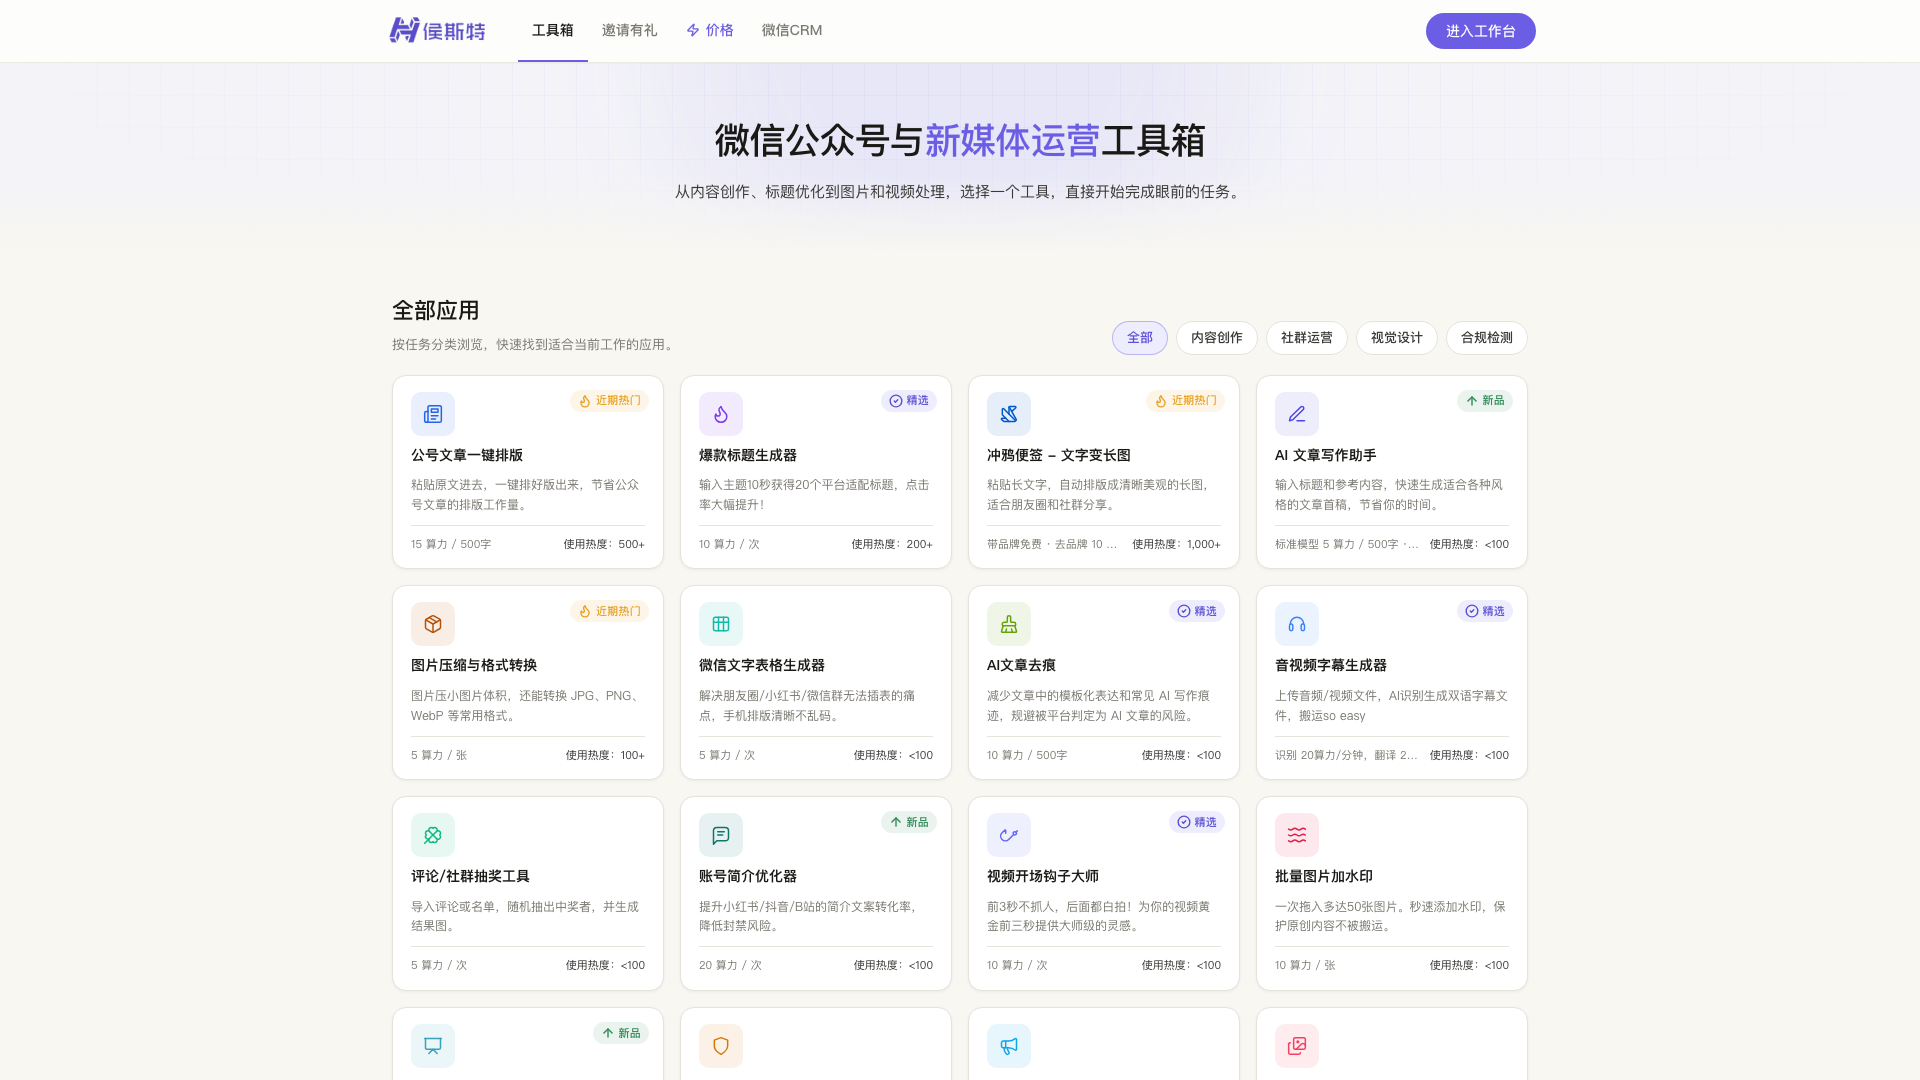Click 精选 badge on 爆款标题生成器 card
This screenshot has width=1920, height=1080.
909,401
